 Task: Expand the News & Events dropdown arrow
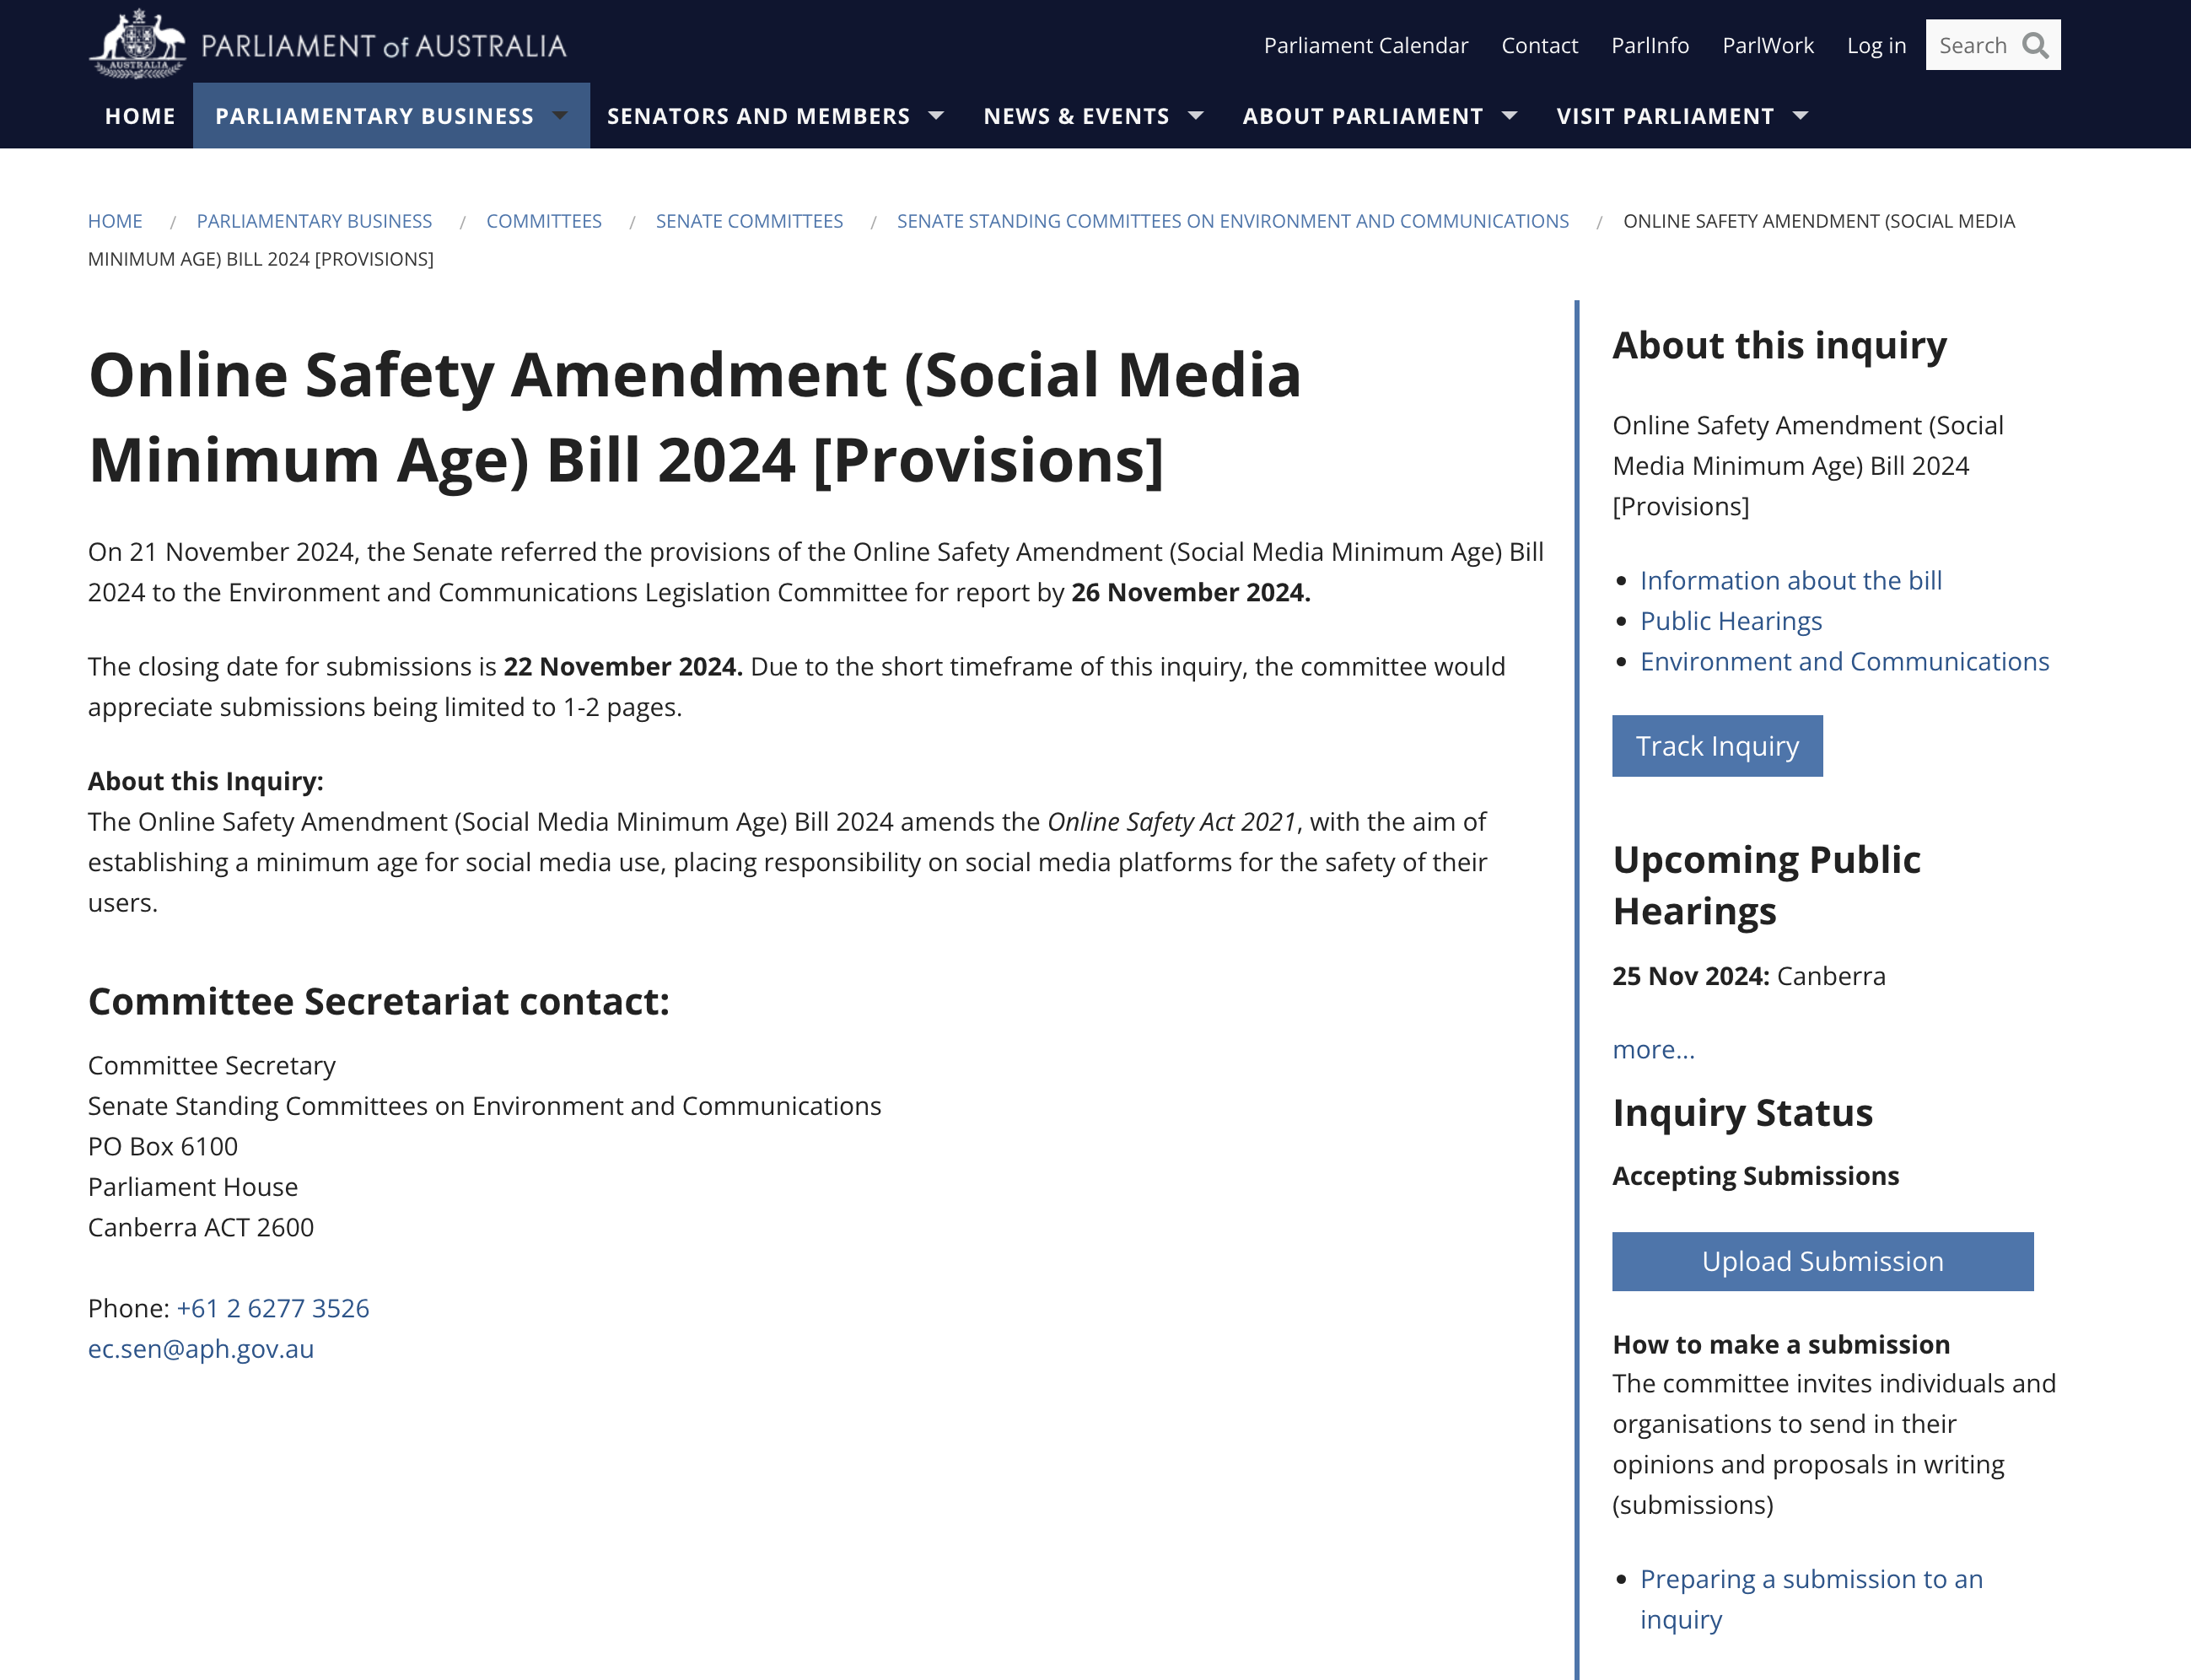pyautogui.click(x=1196, y=116)
